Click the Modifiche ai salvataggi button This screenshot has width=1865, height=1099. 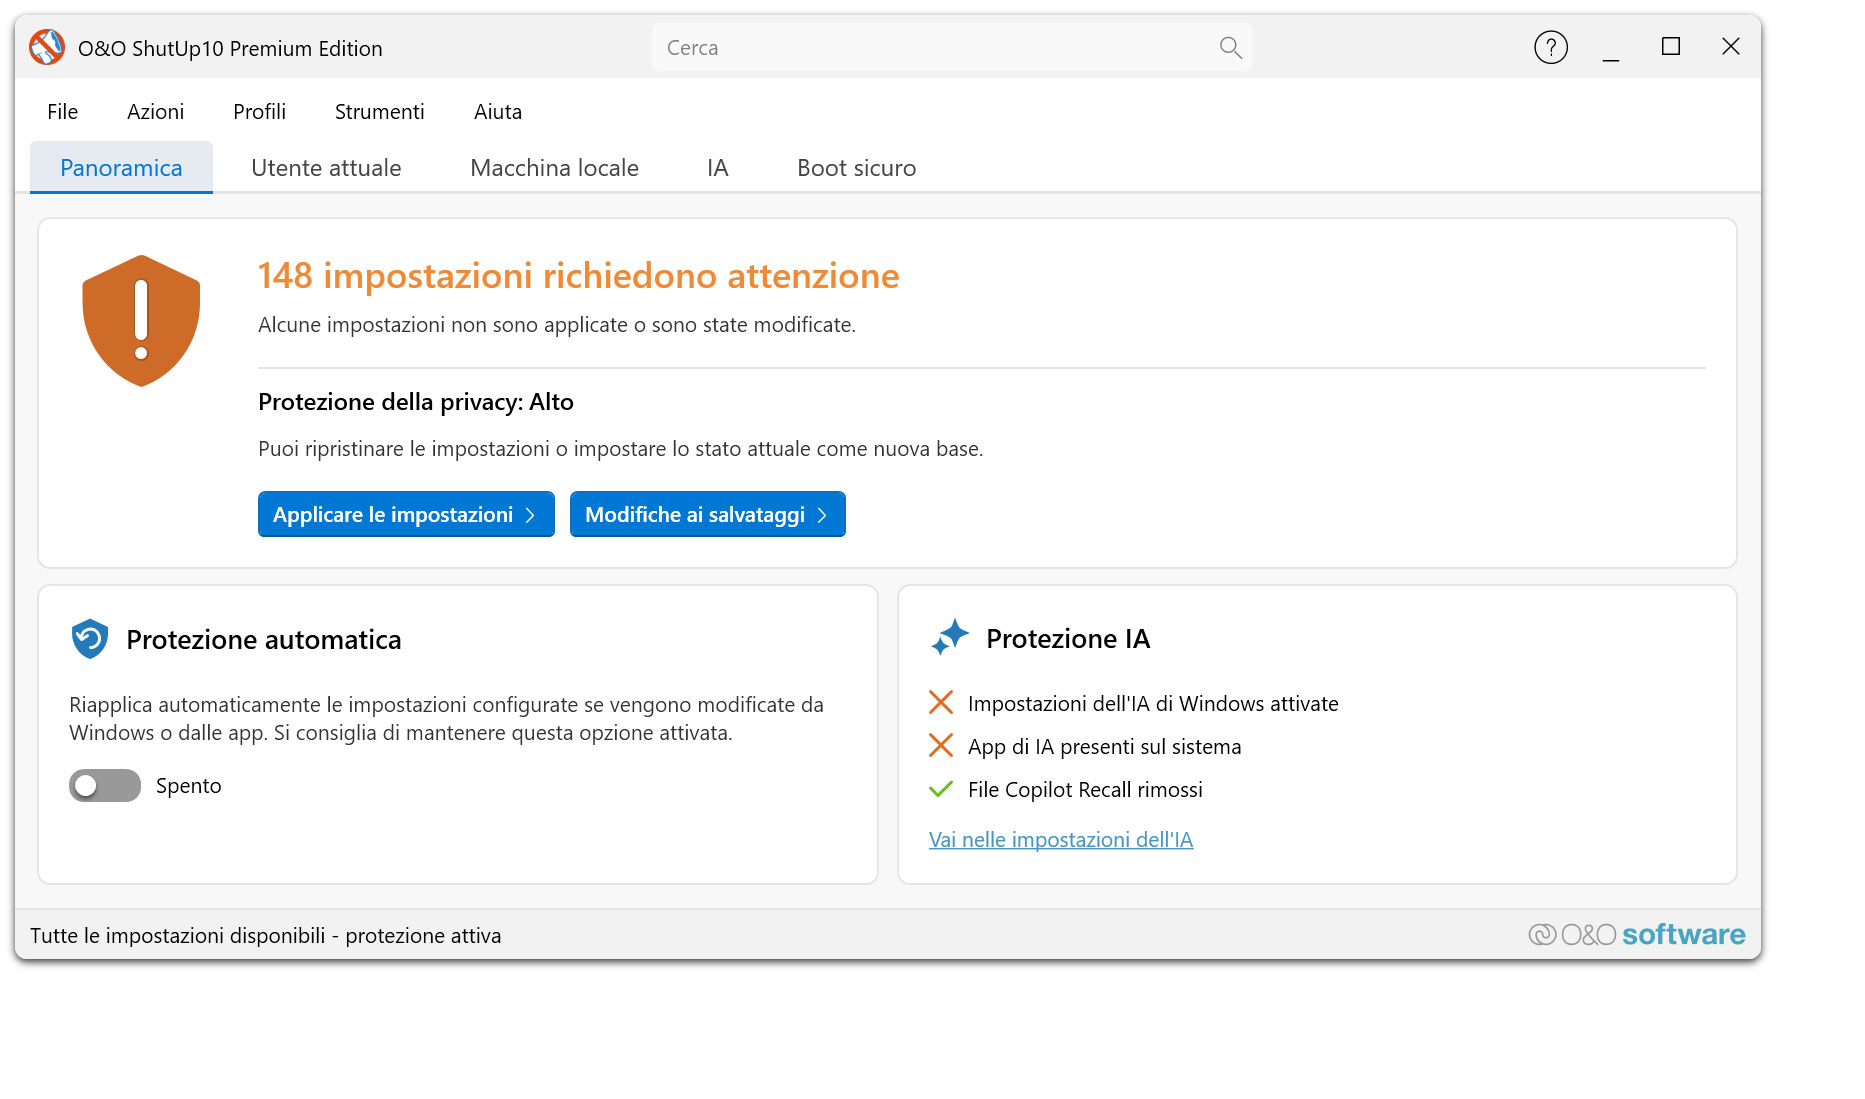(707, 514)
